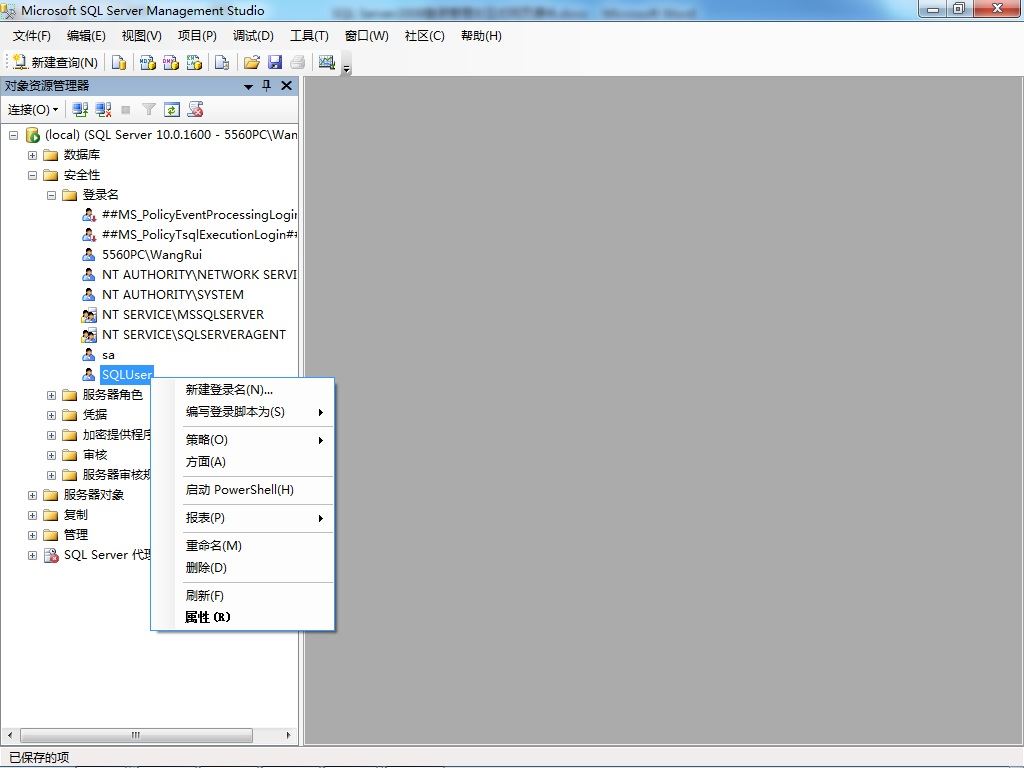Image resolution: width=1024 pixels, height=768 pixels.
Task: Select the sa login
Action: [x=108, y=355]
